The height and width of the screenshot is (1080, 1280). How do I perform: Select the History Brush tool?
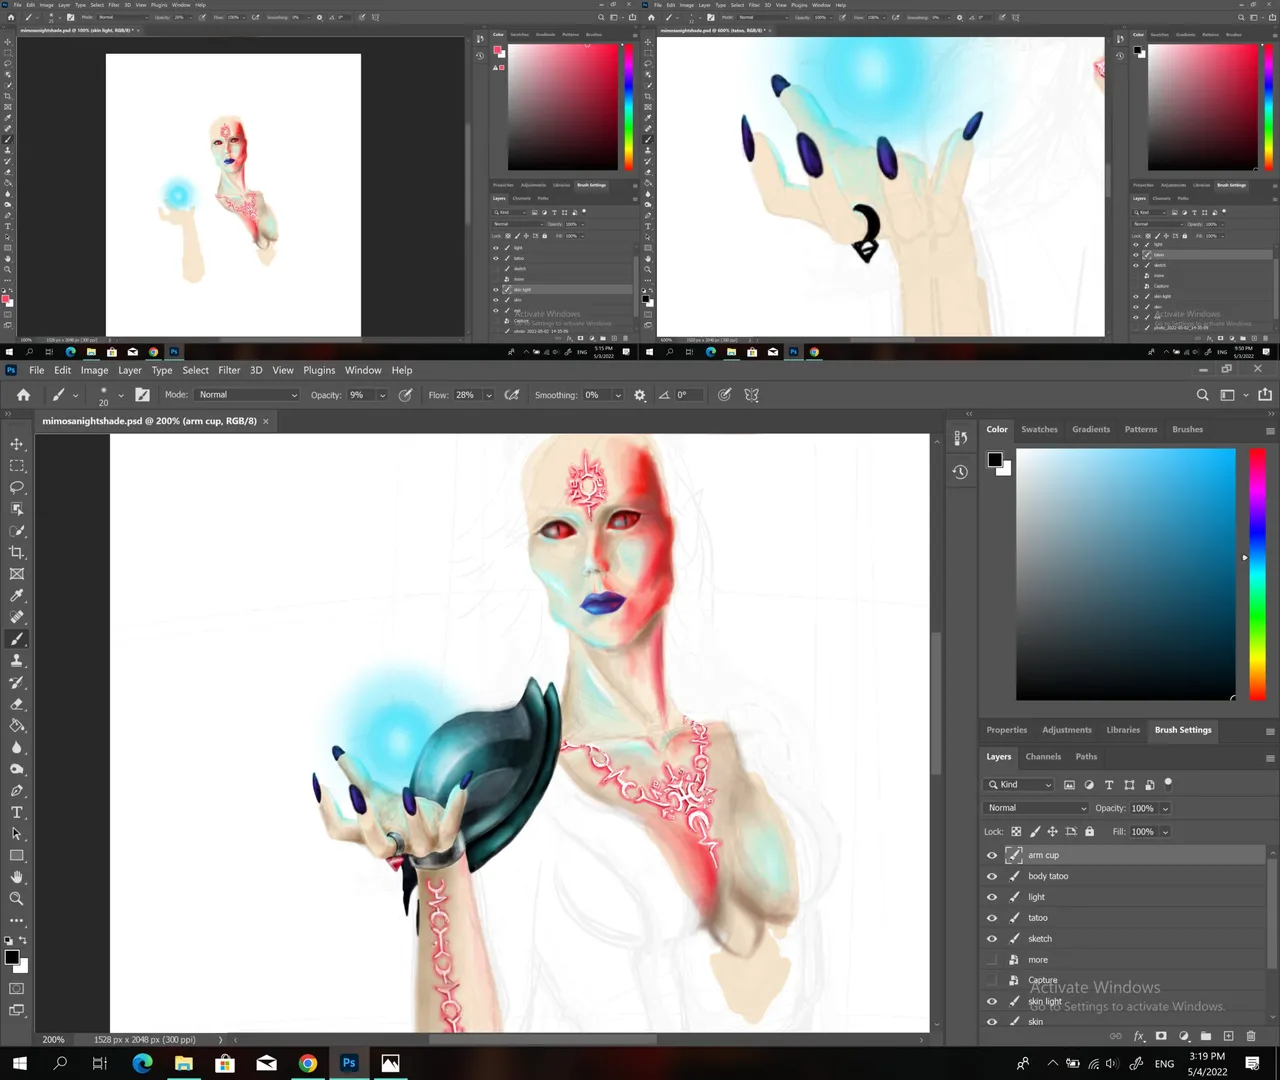point(17,682)
